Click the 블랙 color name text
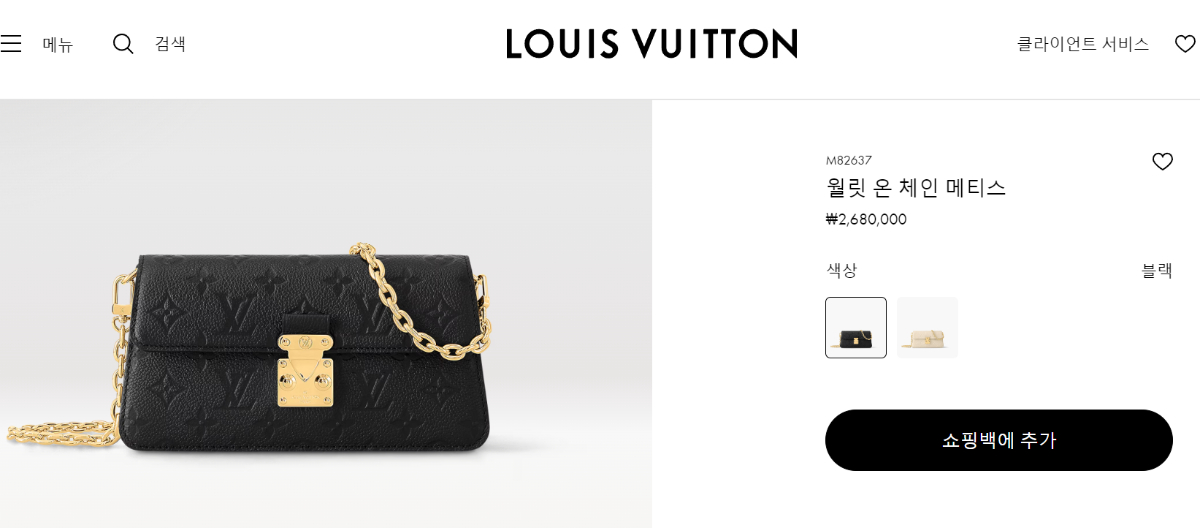 tap(1157, 270)
